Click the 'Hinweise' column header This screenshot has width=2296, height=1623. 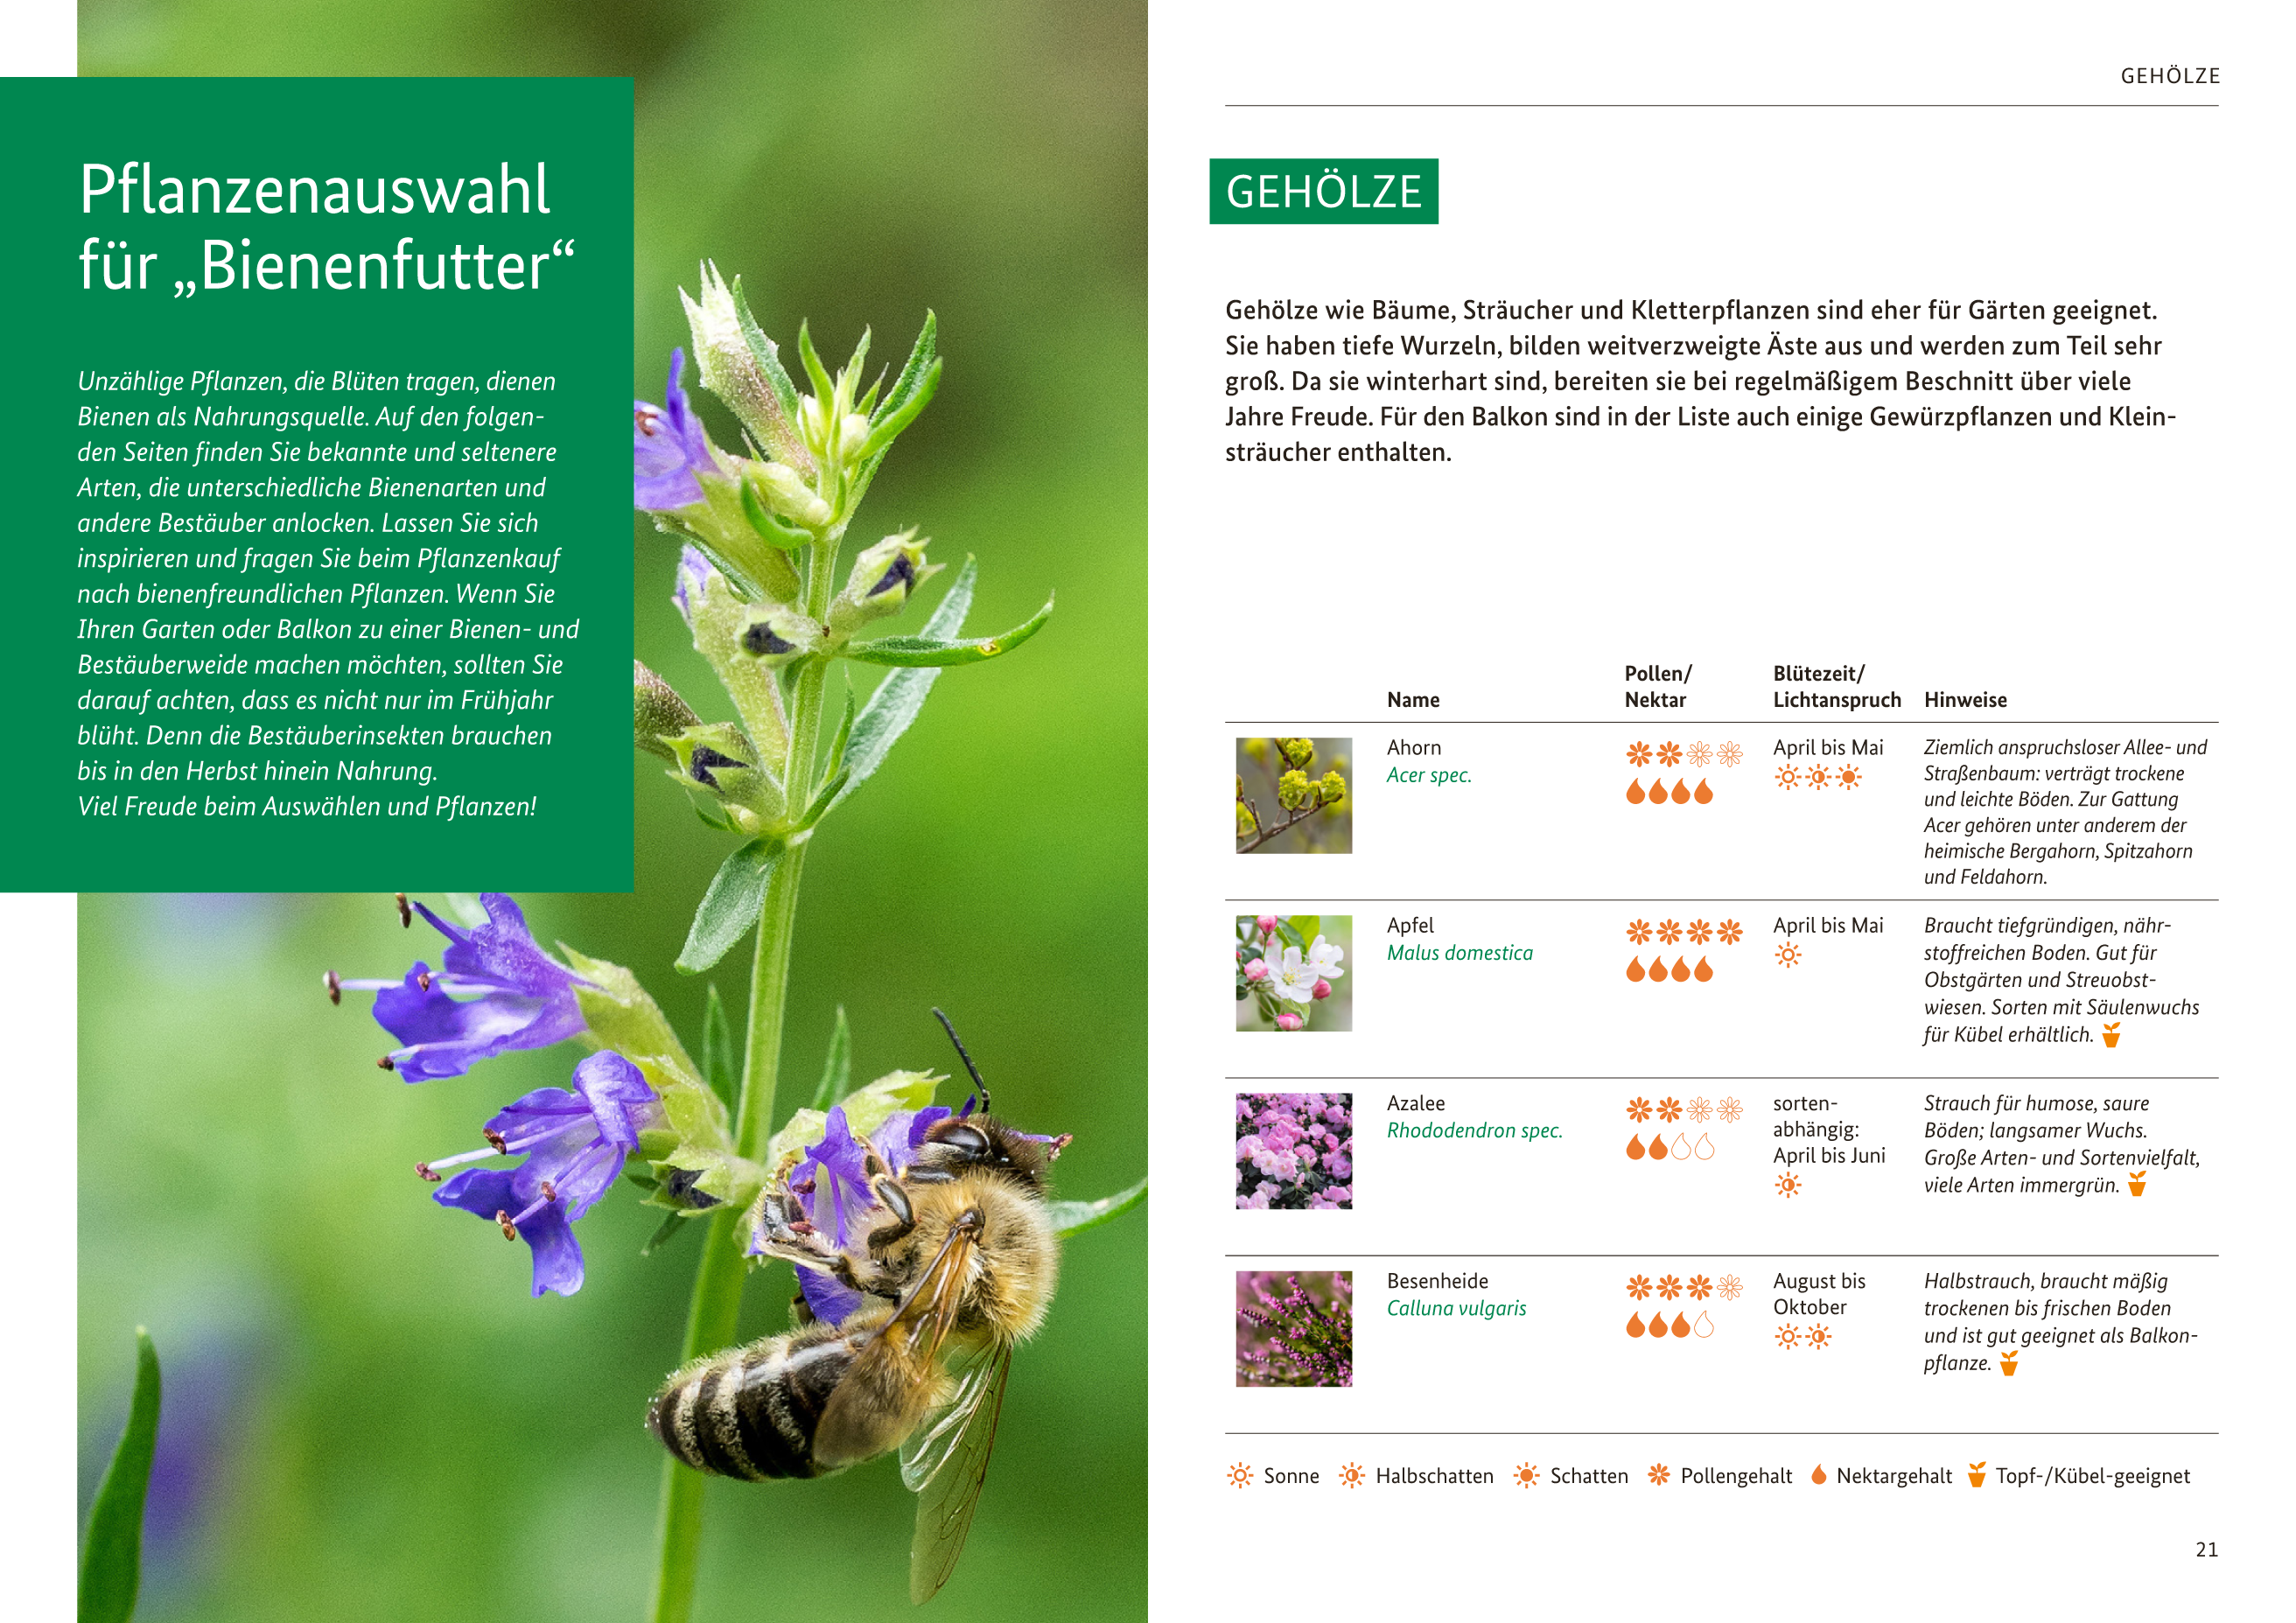coord(1965,700)
